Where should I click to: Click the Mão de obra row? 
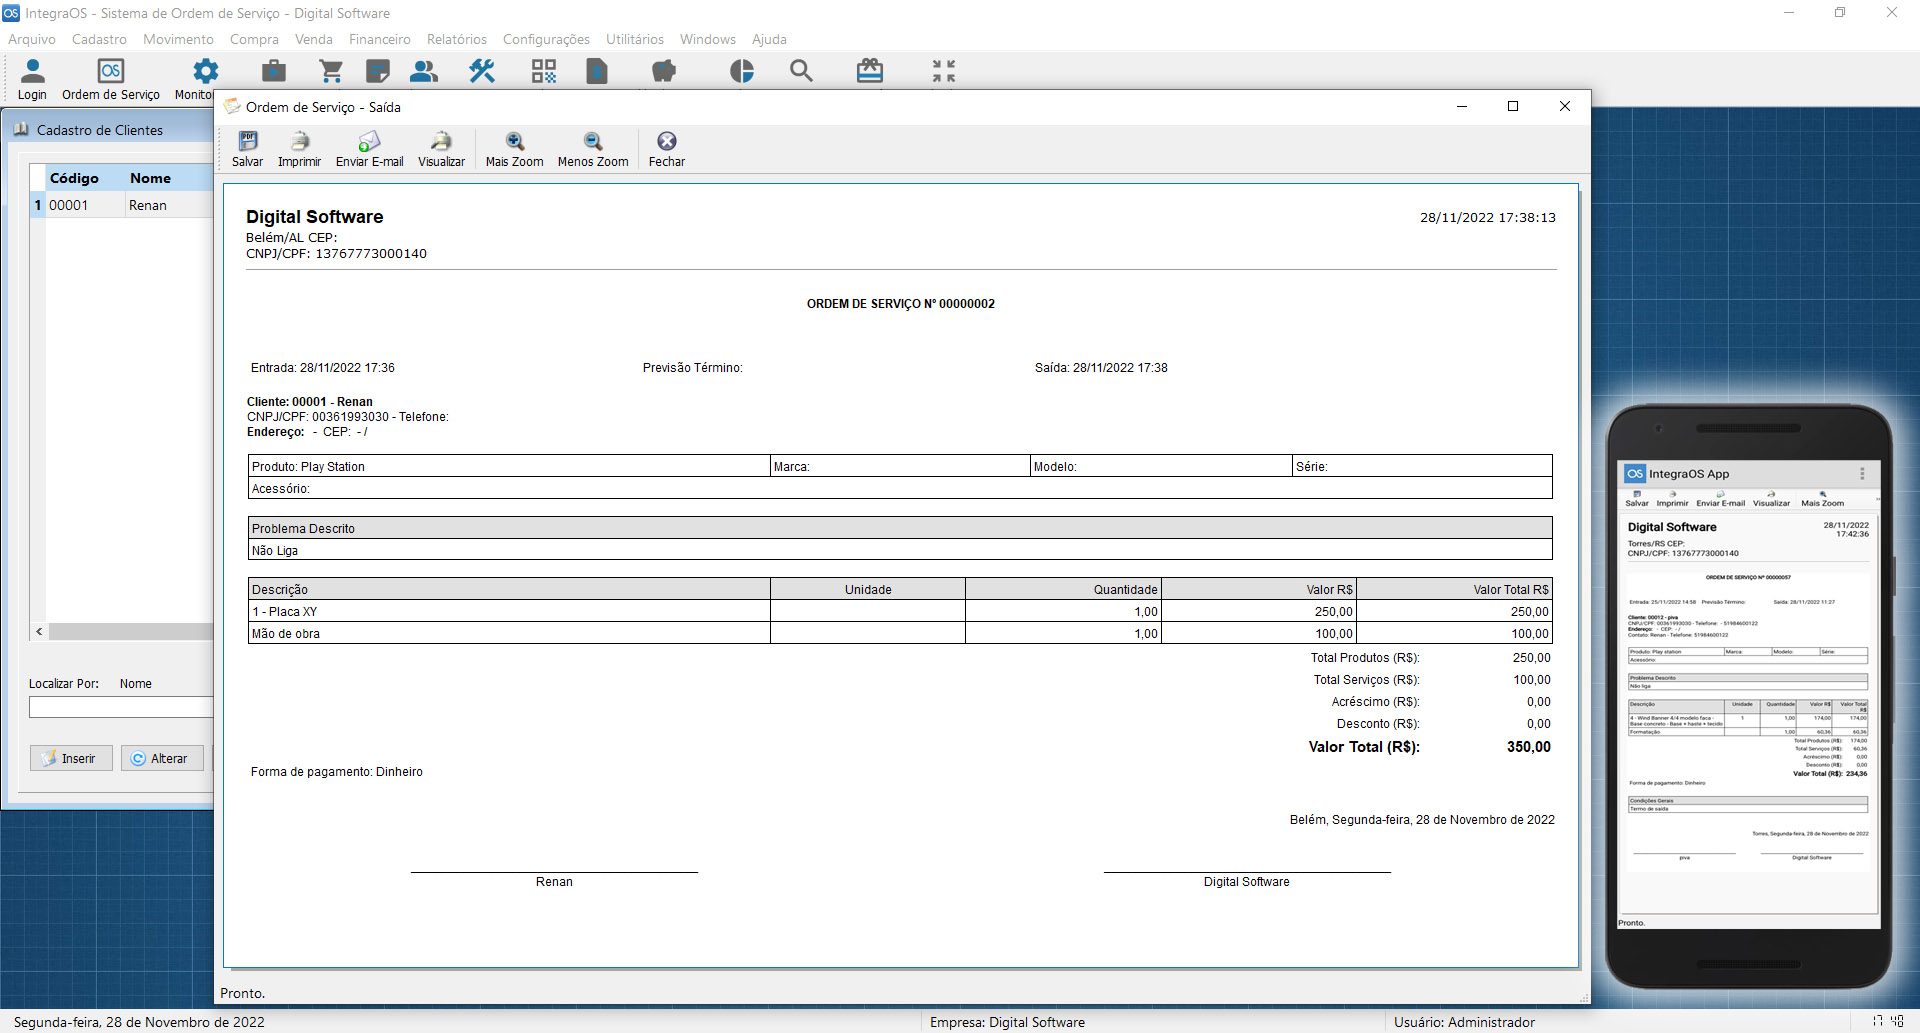pyautogui.click(x=900, y=633)
